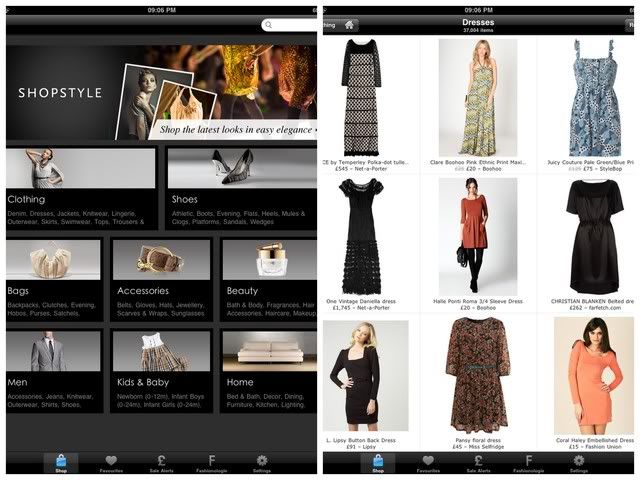Click '£262 – farfetch.com' price text
Viewport: 640px width, 480px height.
(595, 308)
